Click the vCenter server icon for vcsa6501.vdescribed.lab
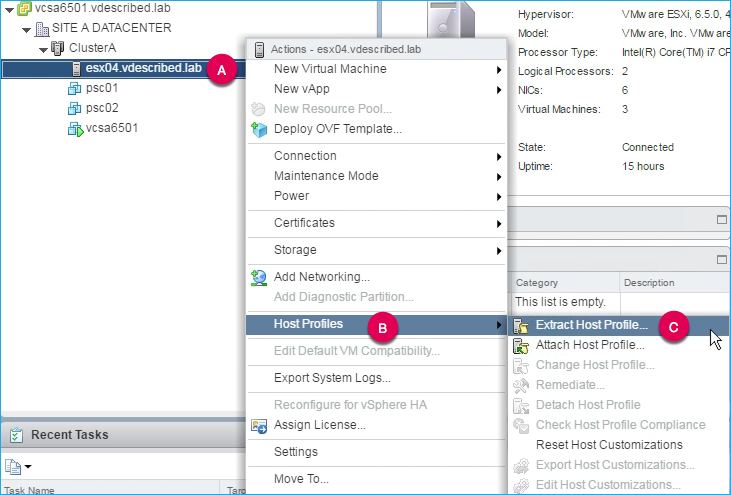Image resolution: width=731 pixels, height=495 pixels. [24, 8]
